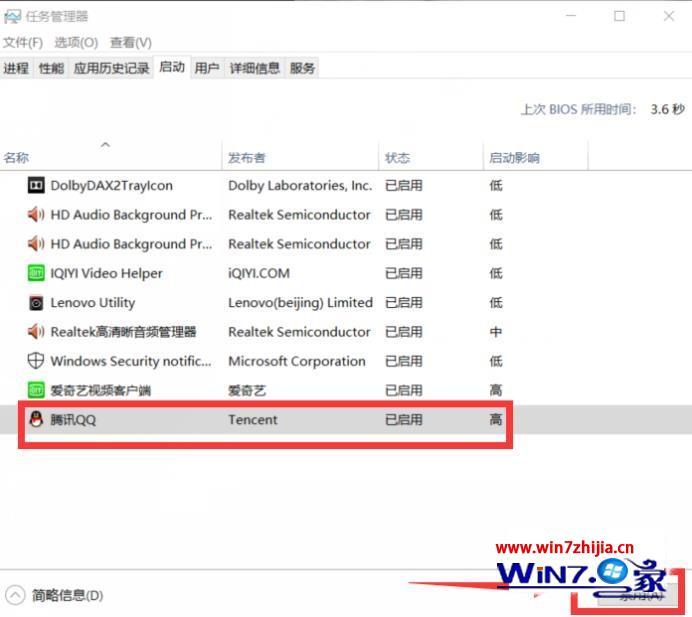Viewport: 692px width, 617px height.
Task: Select the Realtek高清晰音频管理器 name
Action: (123, 332)
